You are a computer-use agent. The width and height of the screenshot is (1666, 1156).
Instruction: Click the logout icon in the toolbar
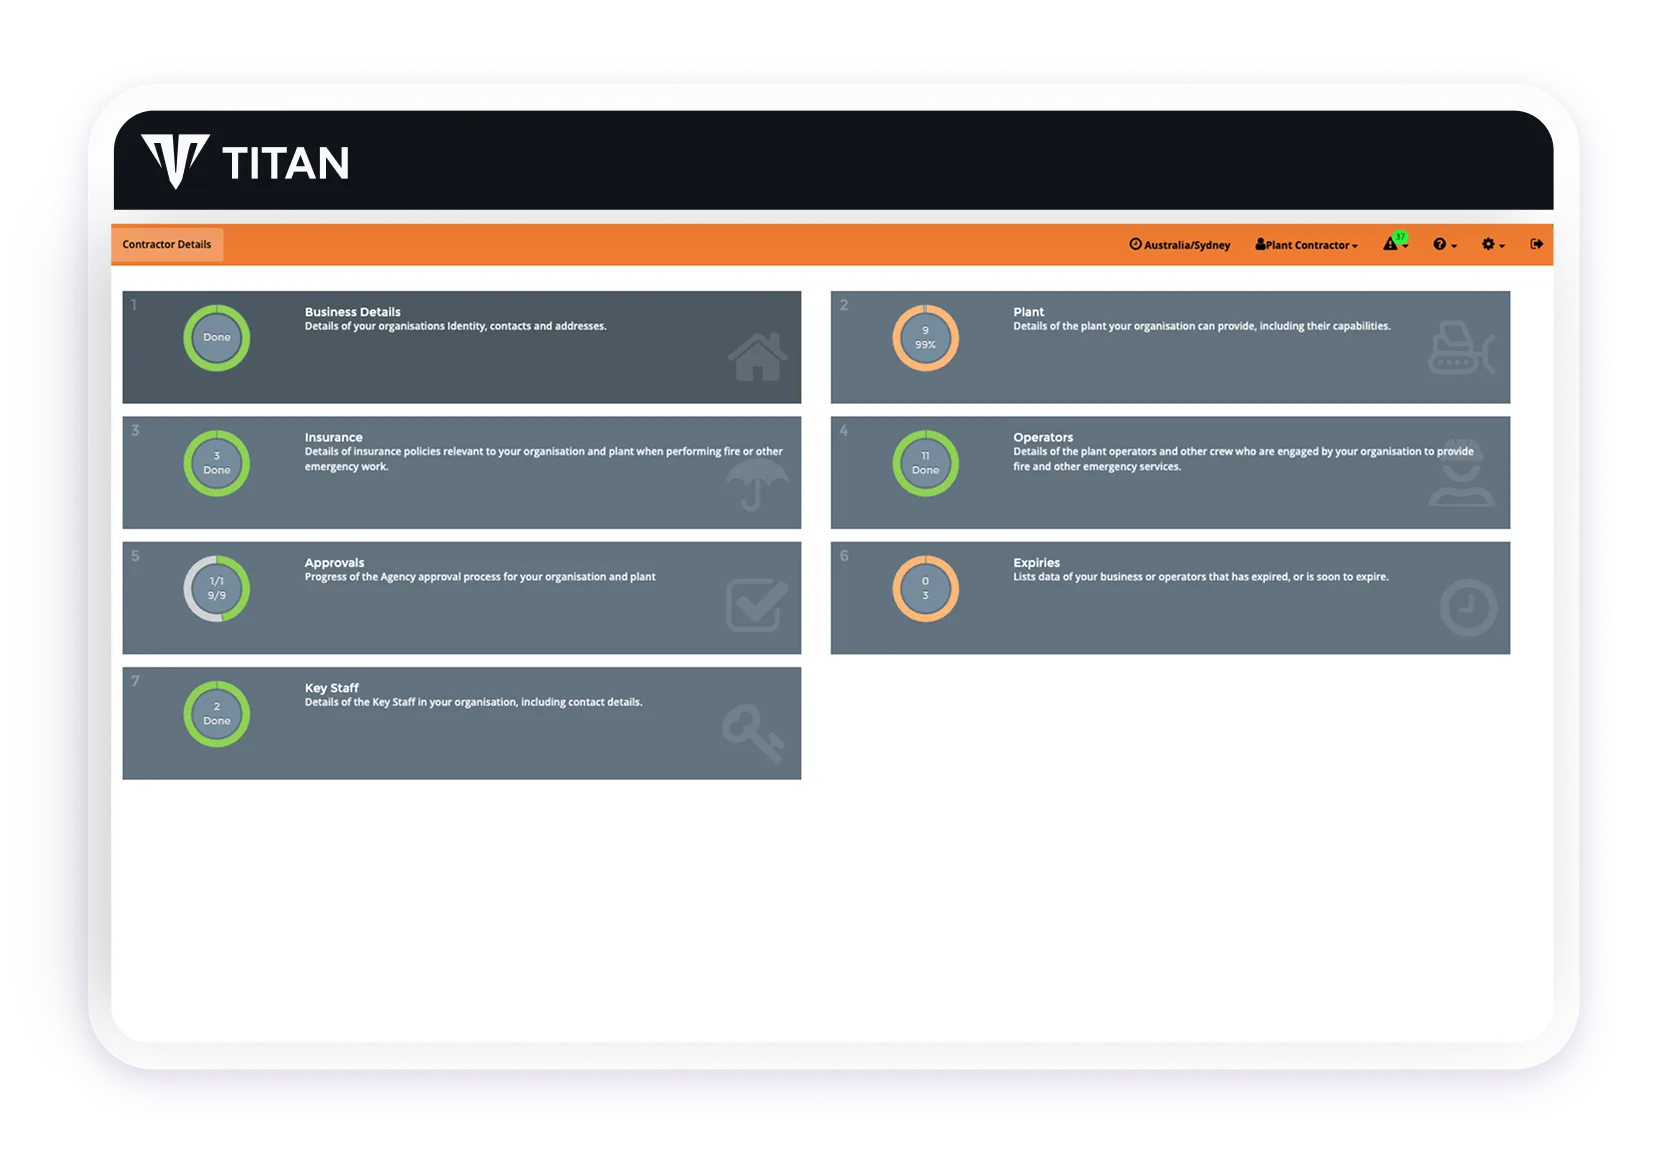coord(1536,243)
